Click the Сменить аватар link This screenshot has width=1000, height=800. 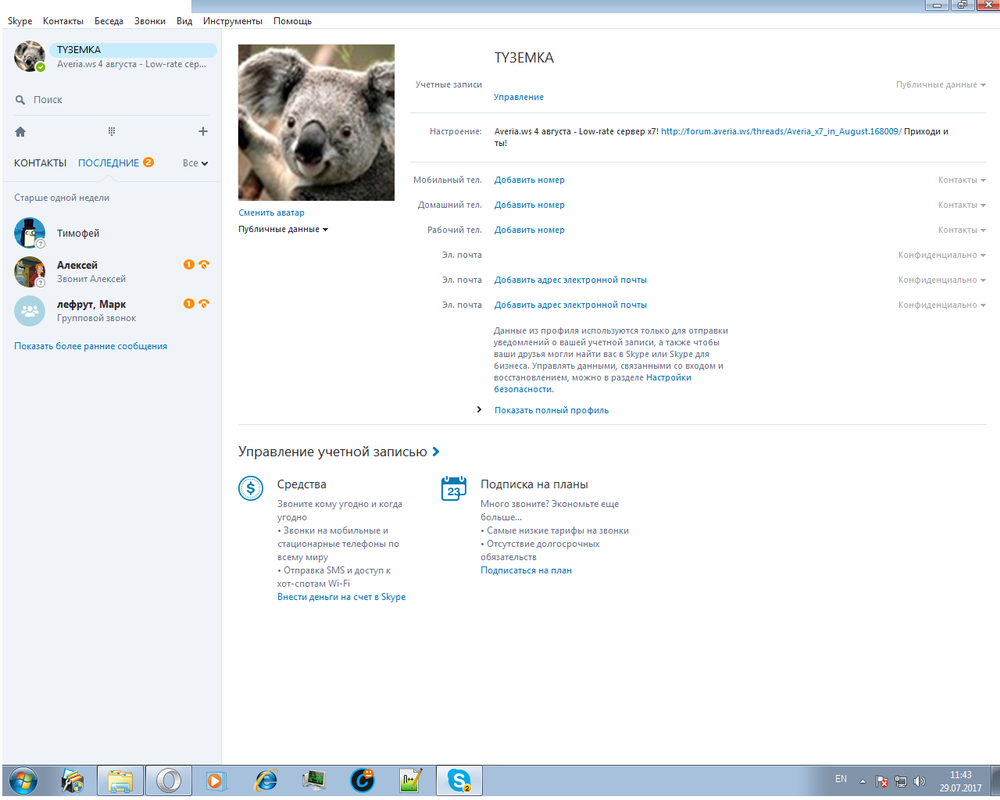(271, 212)
